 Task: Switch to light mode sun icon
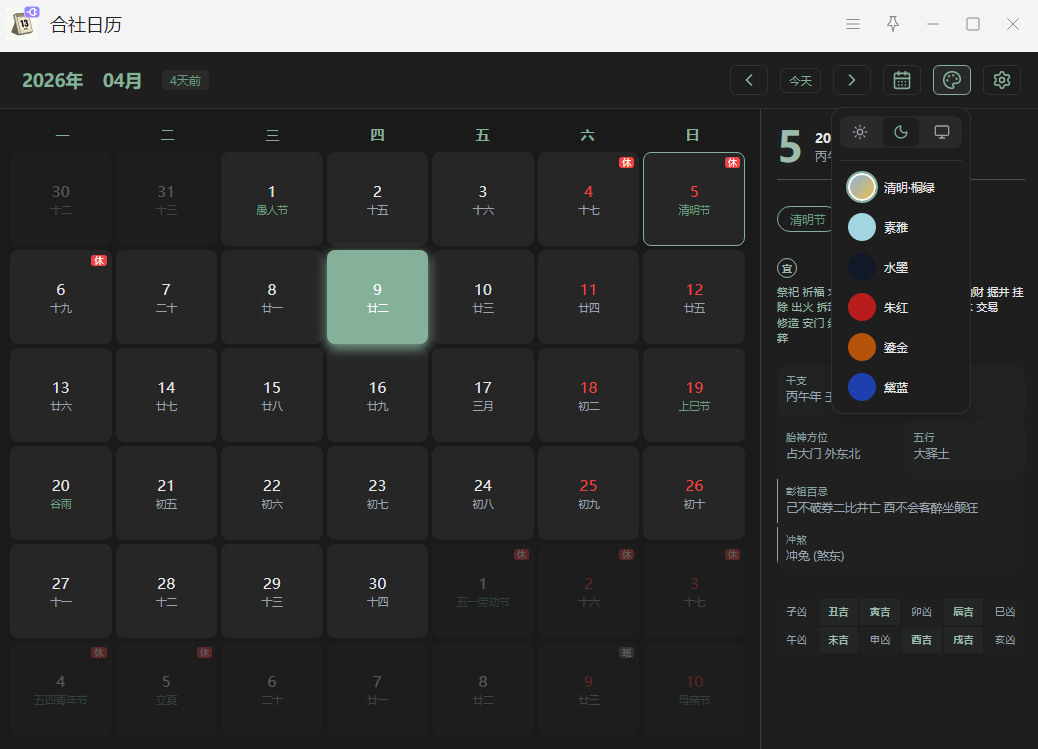(x=860, y=132)
